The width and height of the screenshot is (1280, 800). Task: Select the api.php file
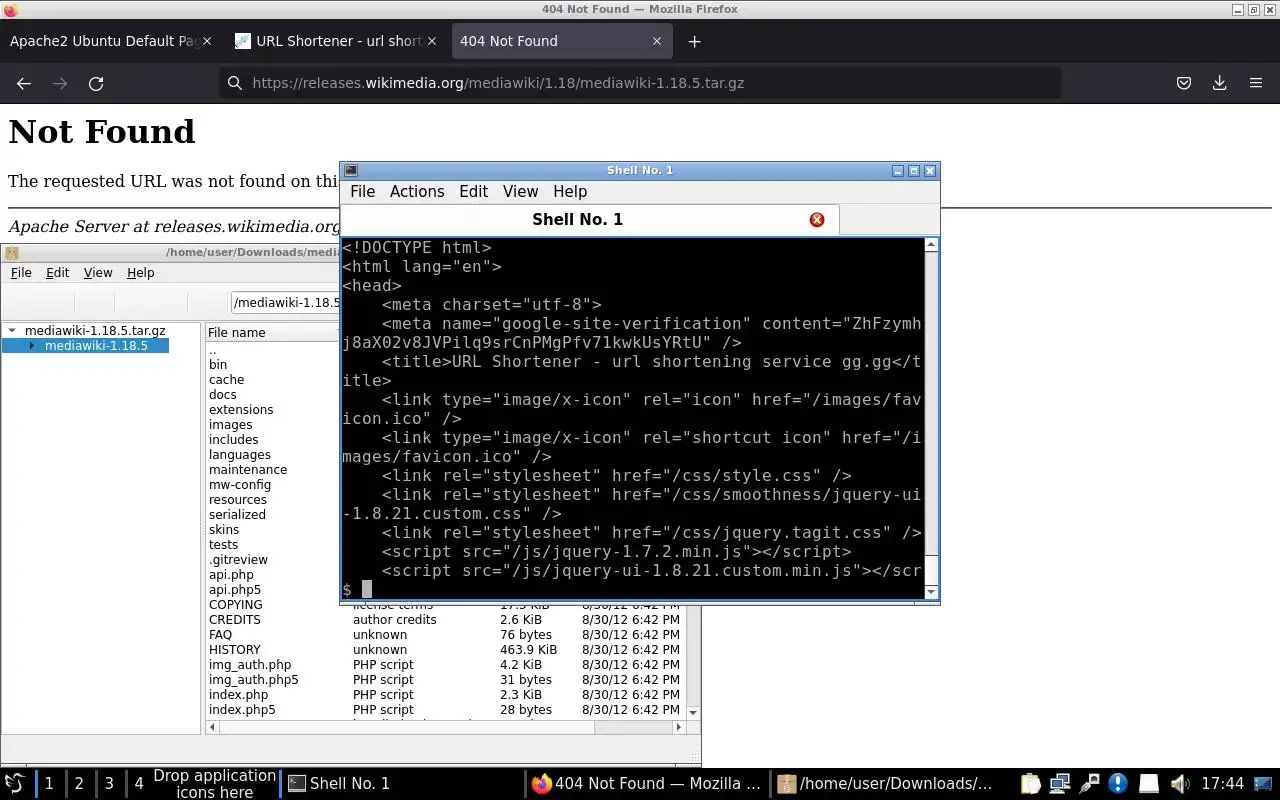click(x=231, y=575)
